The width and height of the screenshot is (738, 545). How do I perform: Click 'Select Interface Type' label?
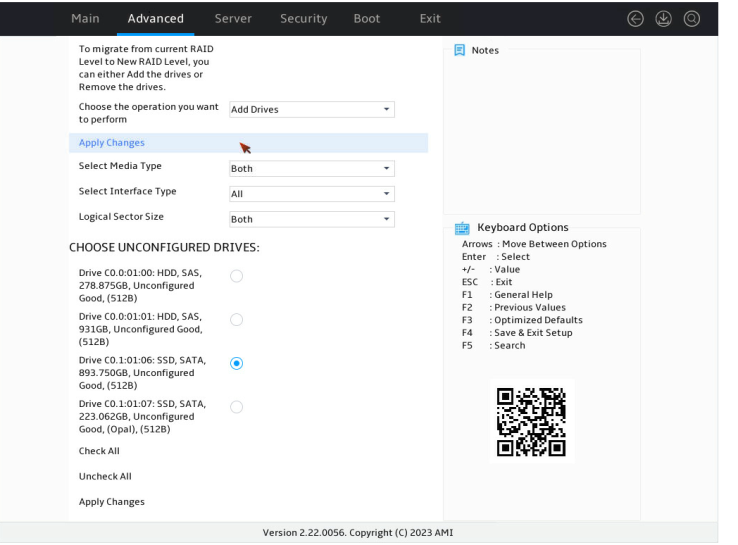coord(128,191)
